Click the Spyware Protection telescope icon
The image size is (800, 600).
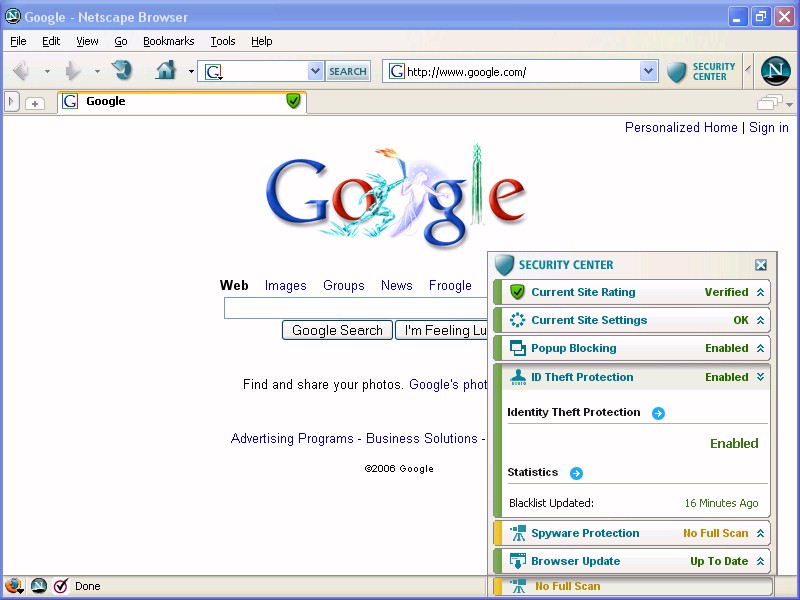pos(518,533)
